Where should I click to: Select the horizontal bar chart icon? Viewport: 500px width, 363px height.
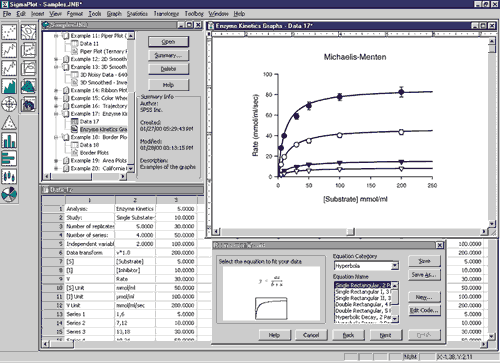pos(9,158)
